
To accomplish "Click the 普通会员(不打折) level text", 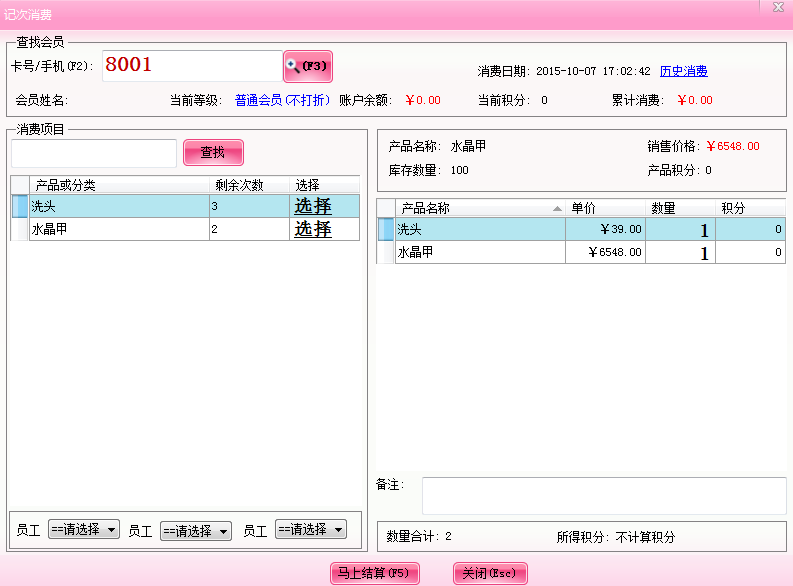I will 282,100.
